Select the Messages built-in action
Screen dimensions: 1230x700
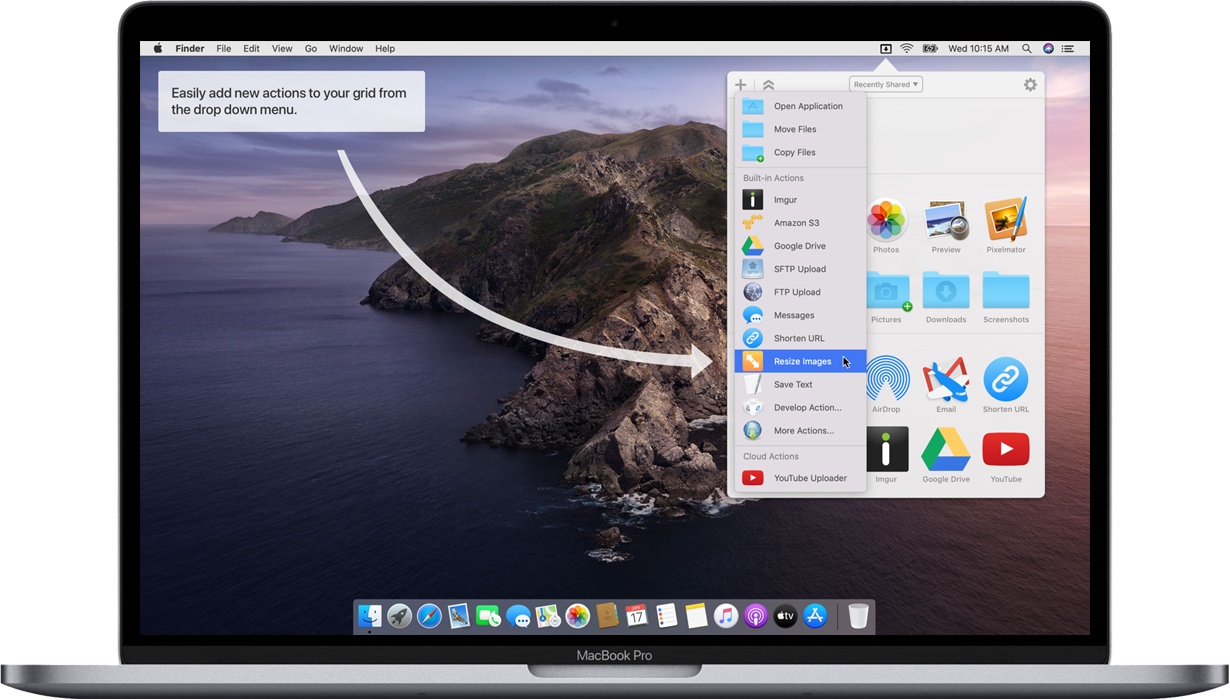point(793,315)
